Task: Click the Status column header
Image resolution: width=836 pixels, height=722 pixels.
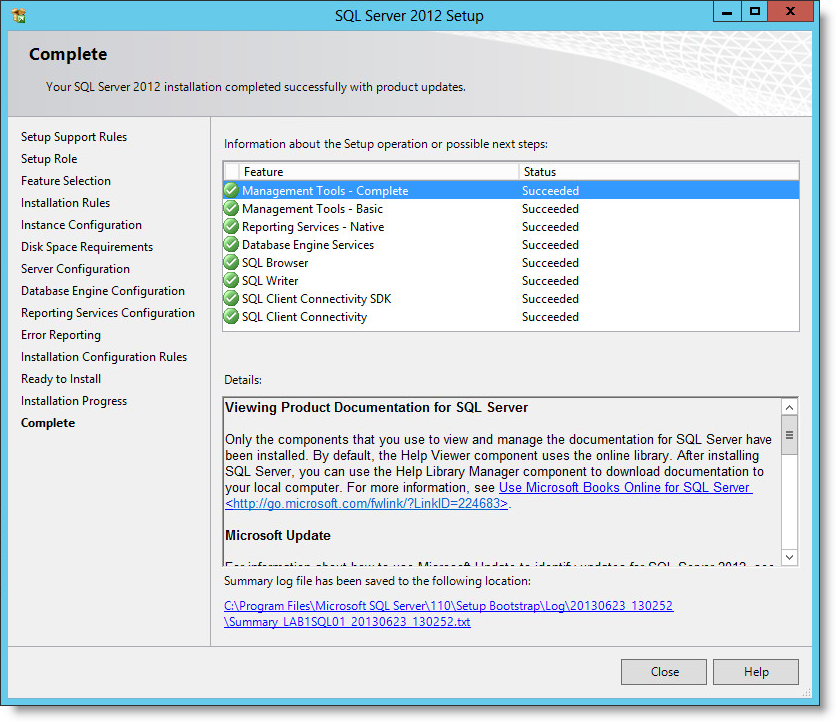Action: click(560, 171)
